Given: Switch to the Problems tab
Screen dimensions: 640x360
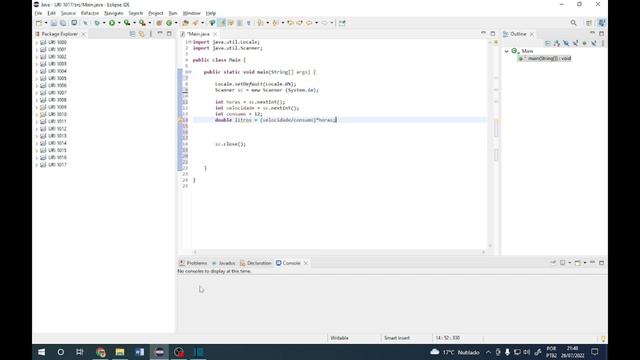Looking at the screenshot, I should [193, 263].
